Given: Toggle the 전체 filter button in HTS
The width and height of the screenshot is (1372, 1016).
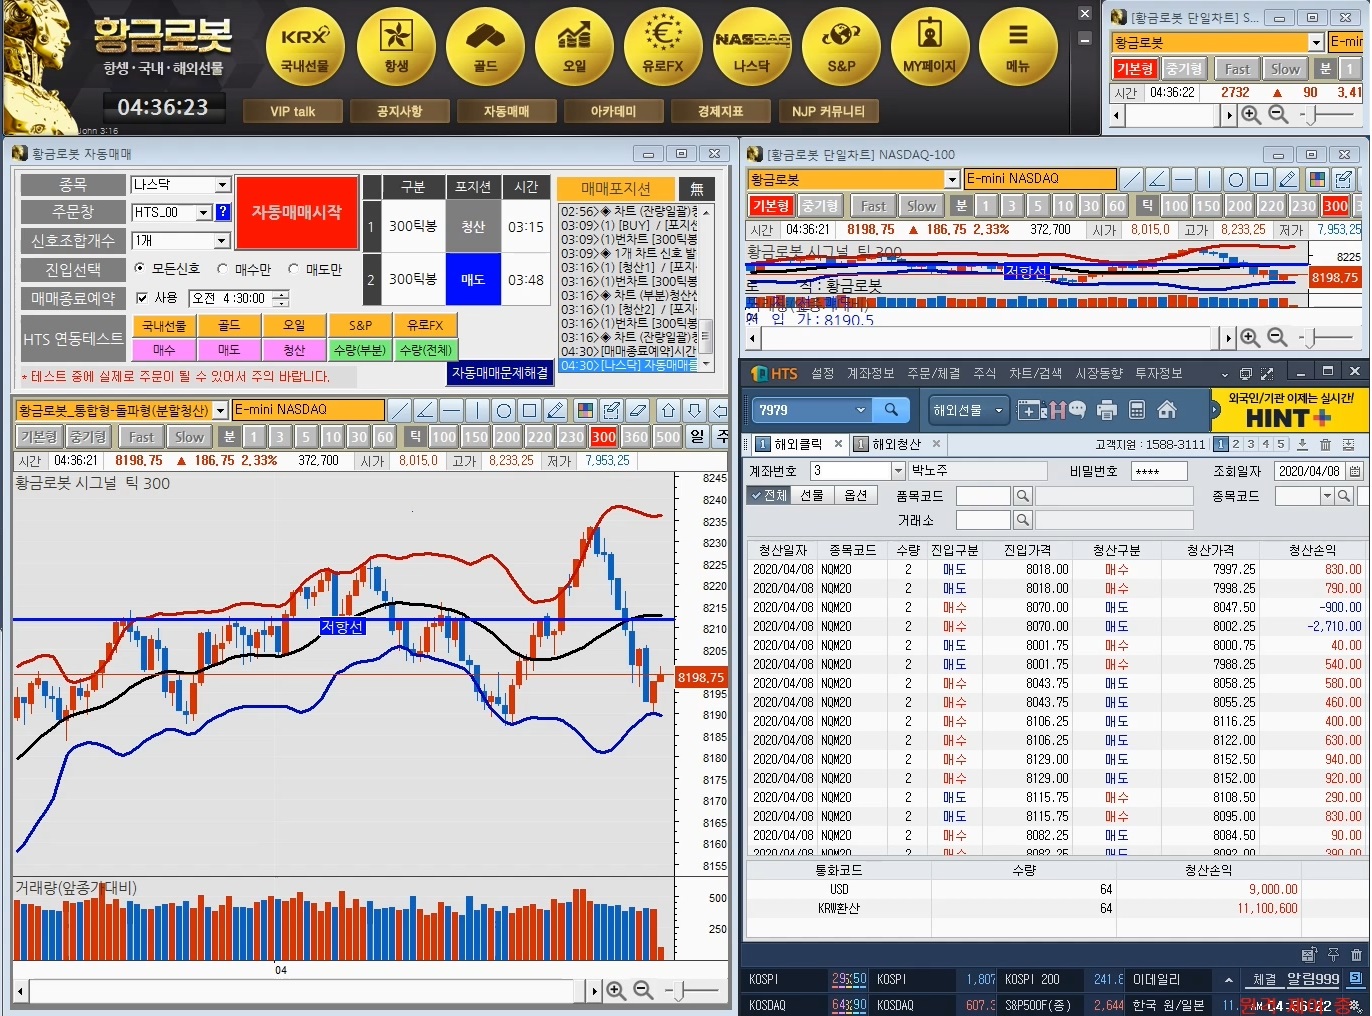Looking at the screenshot, I should [x=768, y=495].
